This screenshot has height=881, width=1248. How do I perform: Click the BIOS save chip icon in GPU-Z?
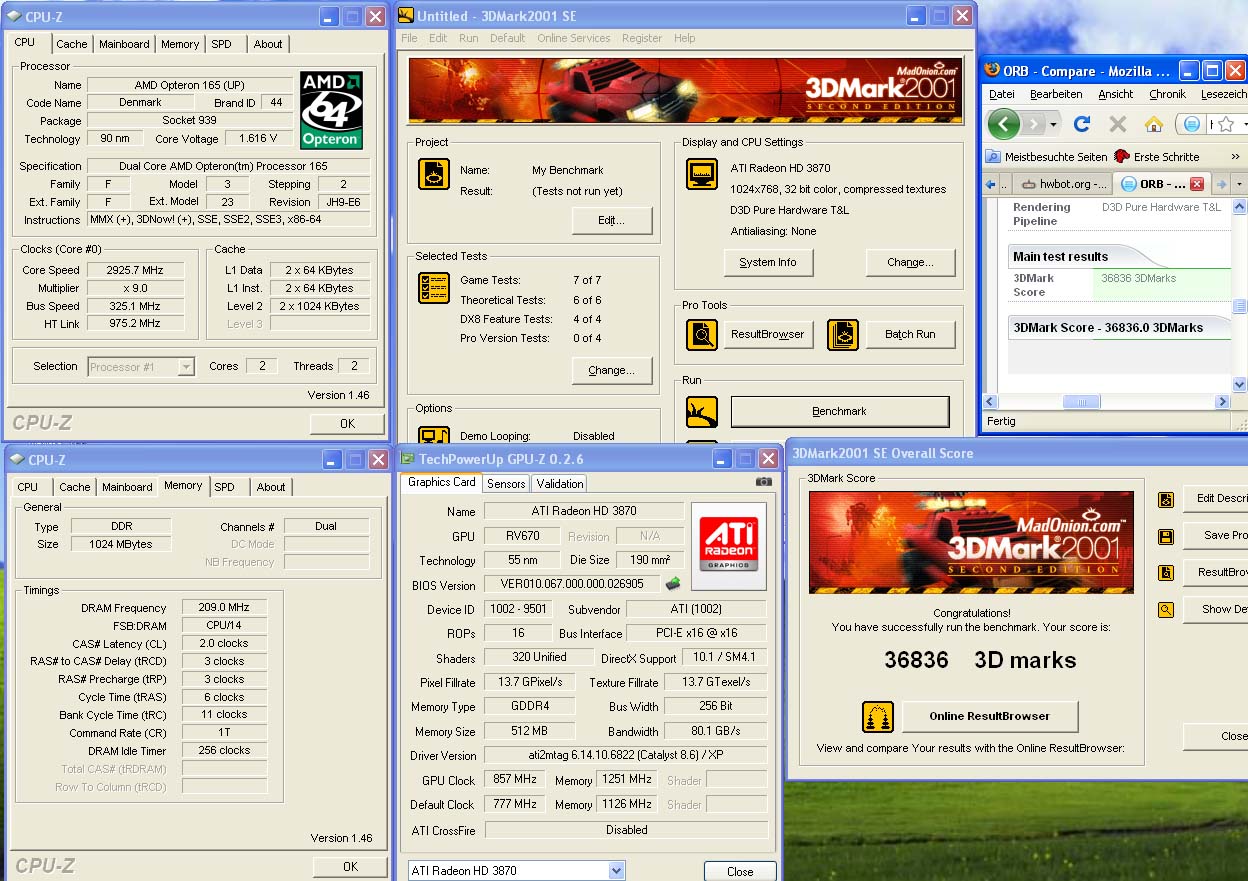pyautogui.click(x=673, y=584)
